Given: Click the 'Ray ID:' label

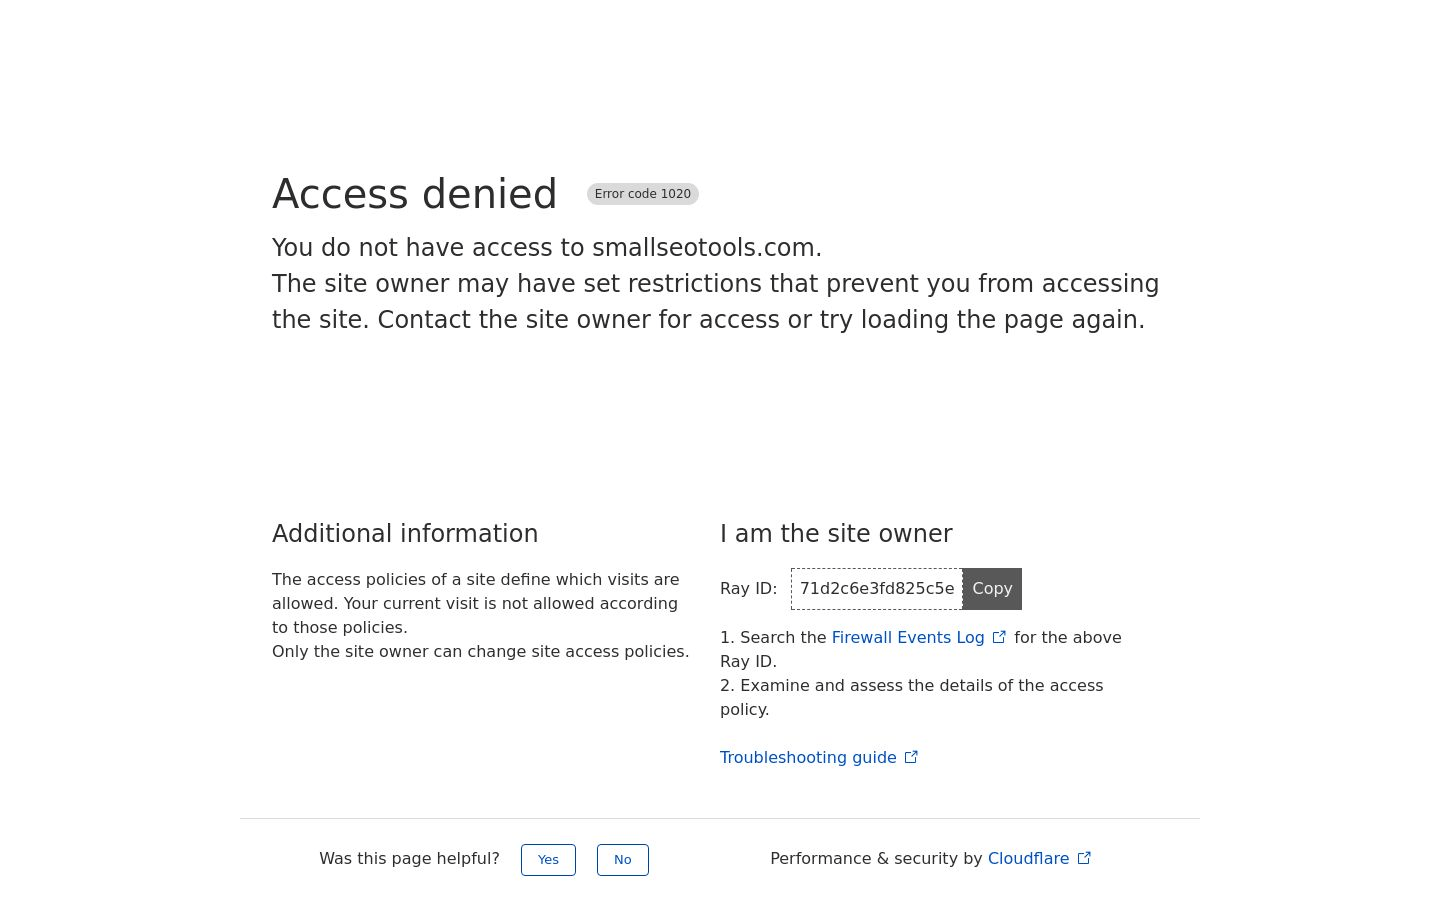Looking at the screenshot, I should [x=748, y=589].
